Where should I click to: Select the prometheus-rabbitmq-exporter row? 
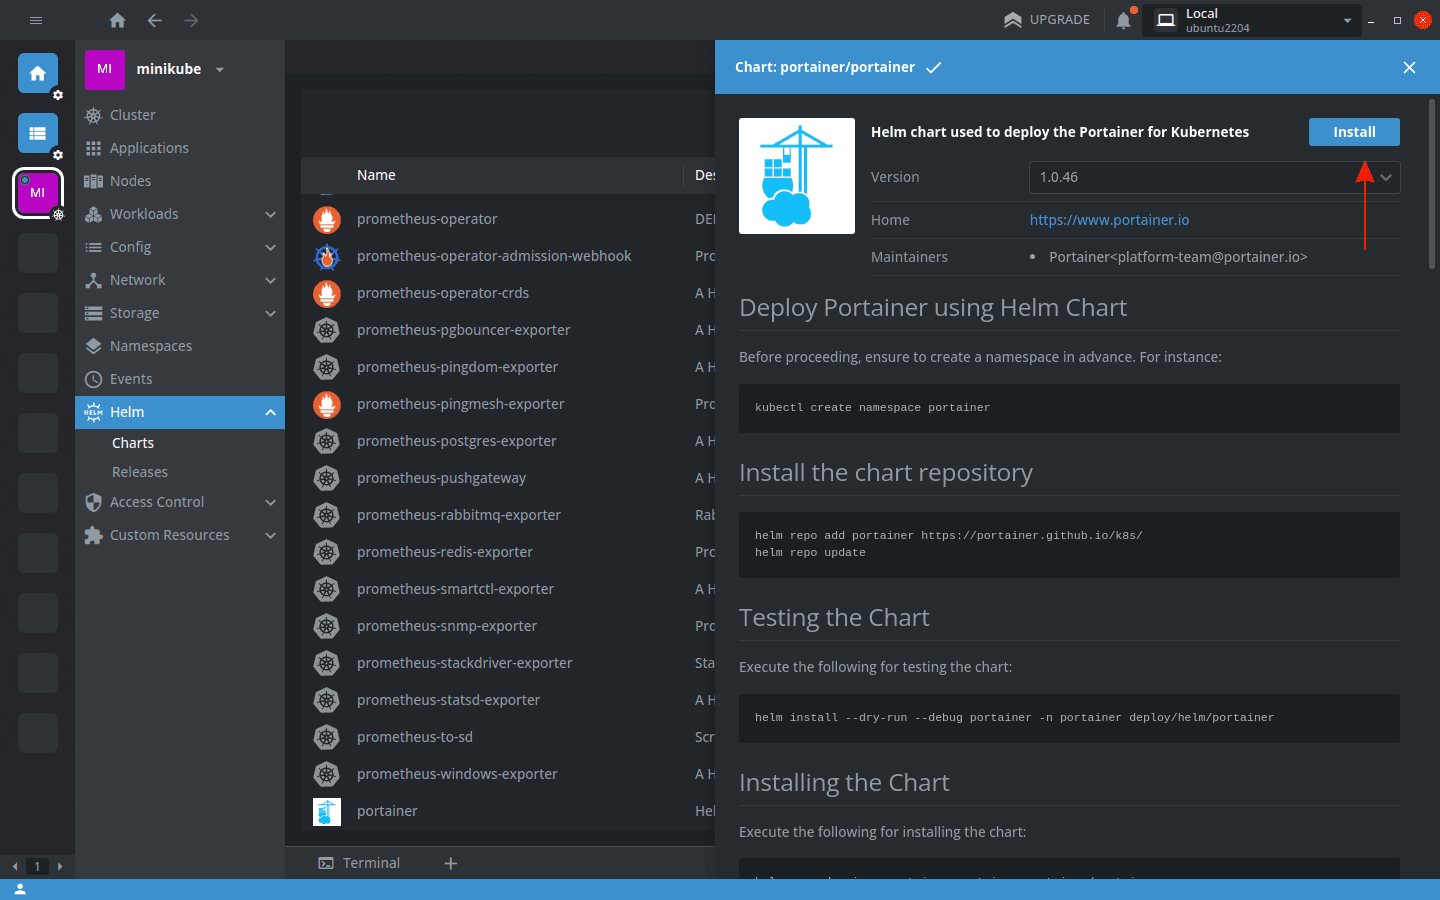point(508,515)
